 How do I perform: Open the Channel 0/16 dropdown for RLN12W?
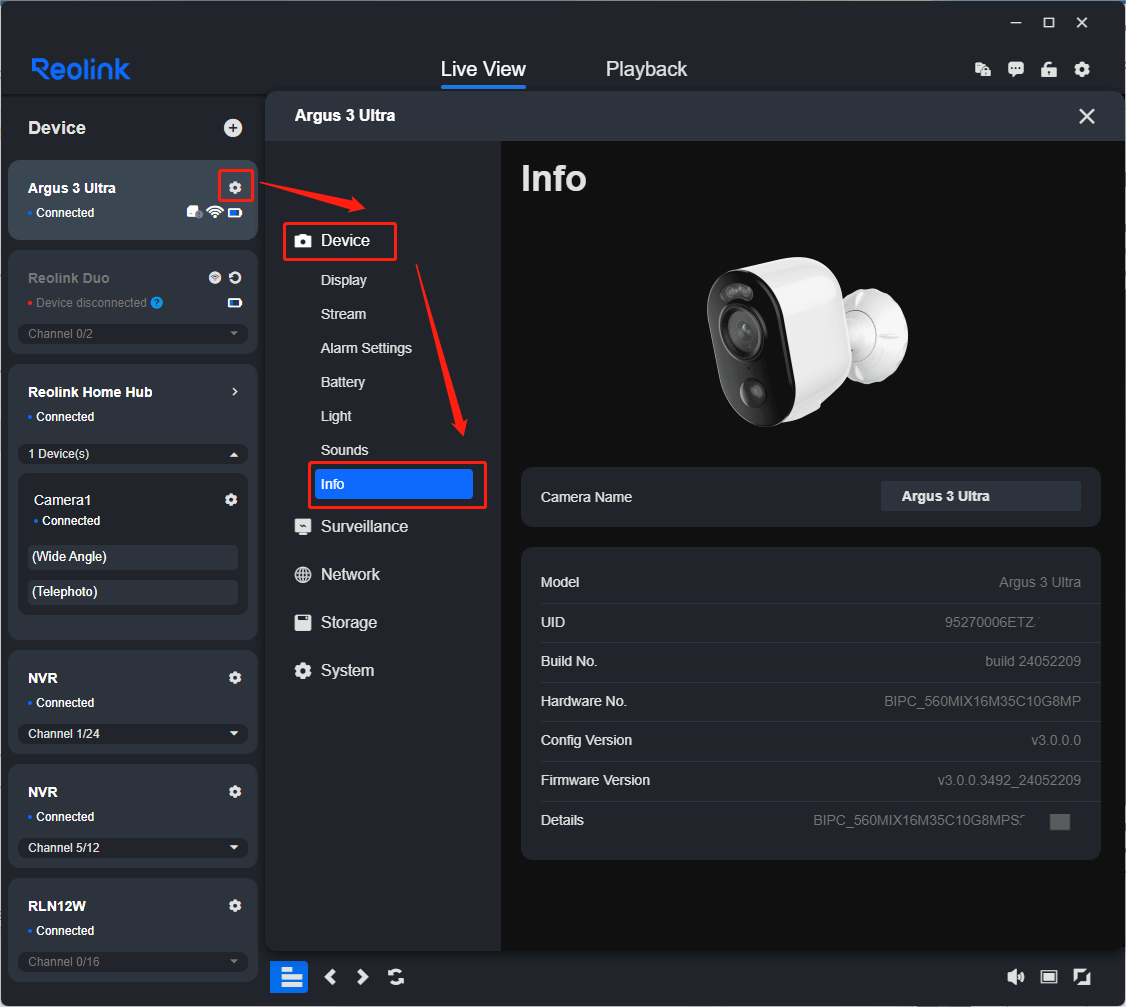133,962
